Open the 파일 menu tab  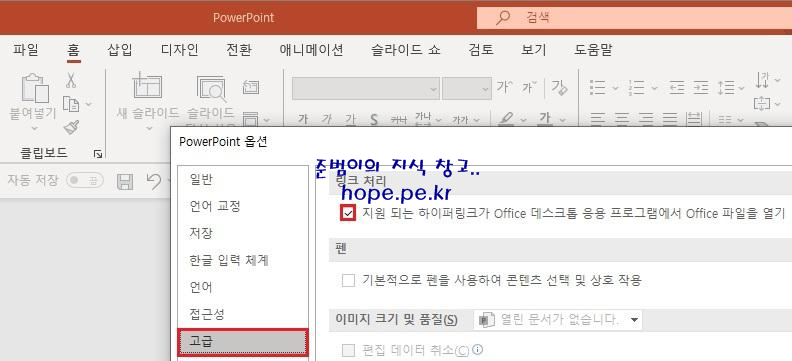pos(26,49)
